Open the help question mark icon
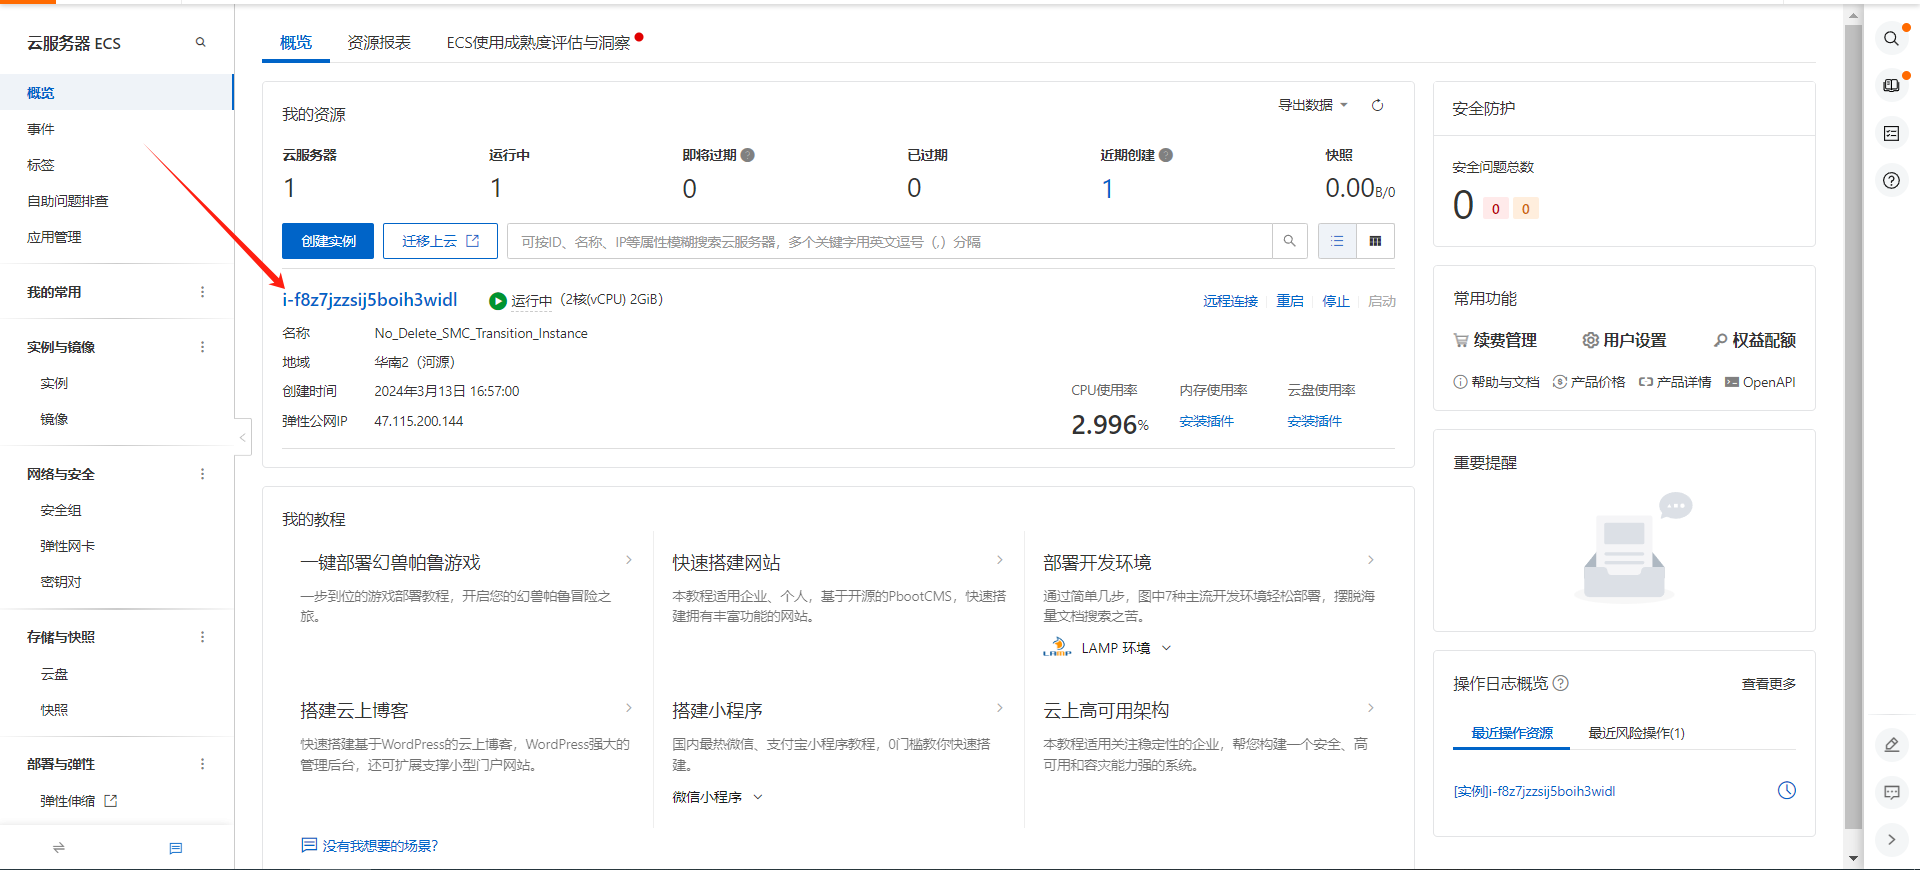The width and height of the screenshot is (1920, 870). tap(1891, 181)
